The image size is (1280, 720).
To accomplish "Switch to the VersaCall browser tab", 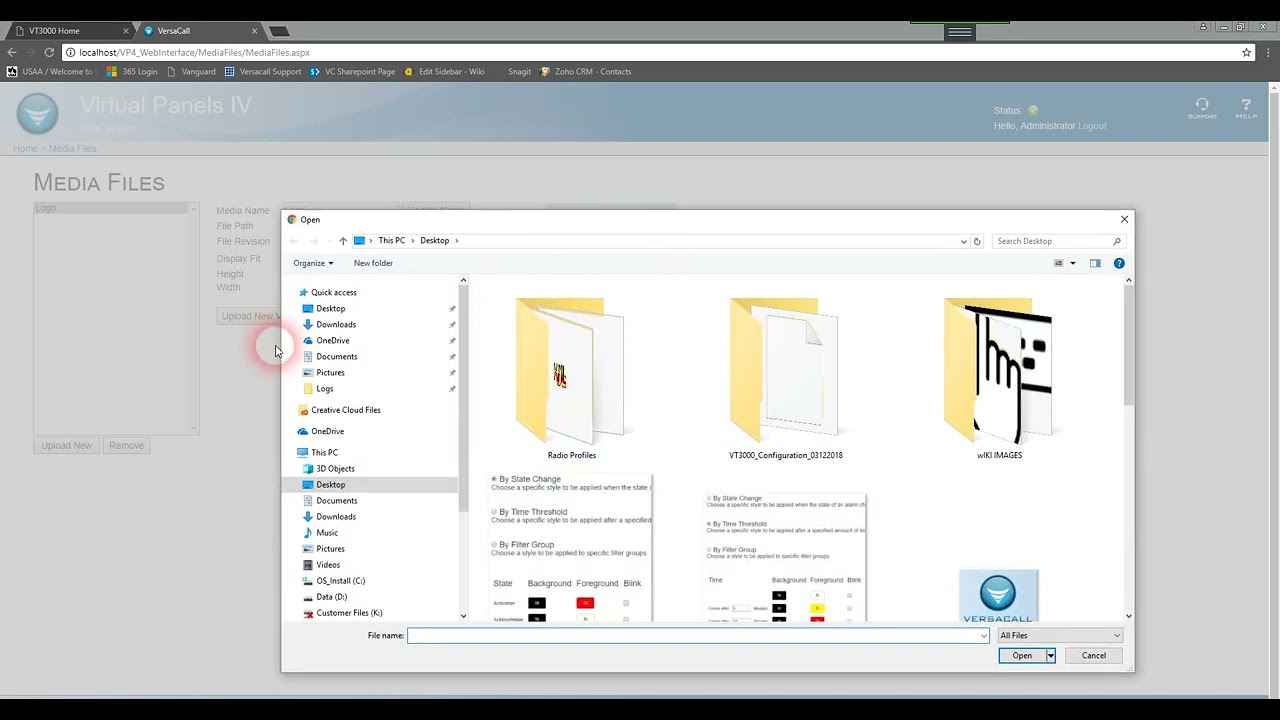I will [198, 31].
